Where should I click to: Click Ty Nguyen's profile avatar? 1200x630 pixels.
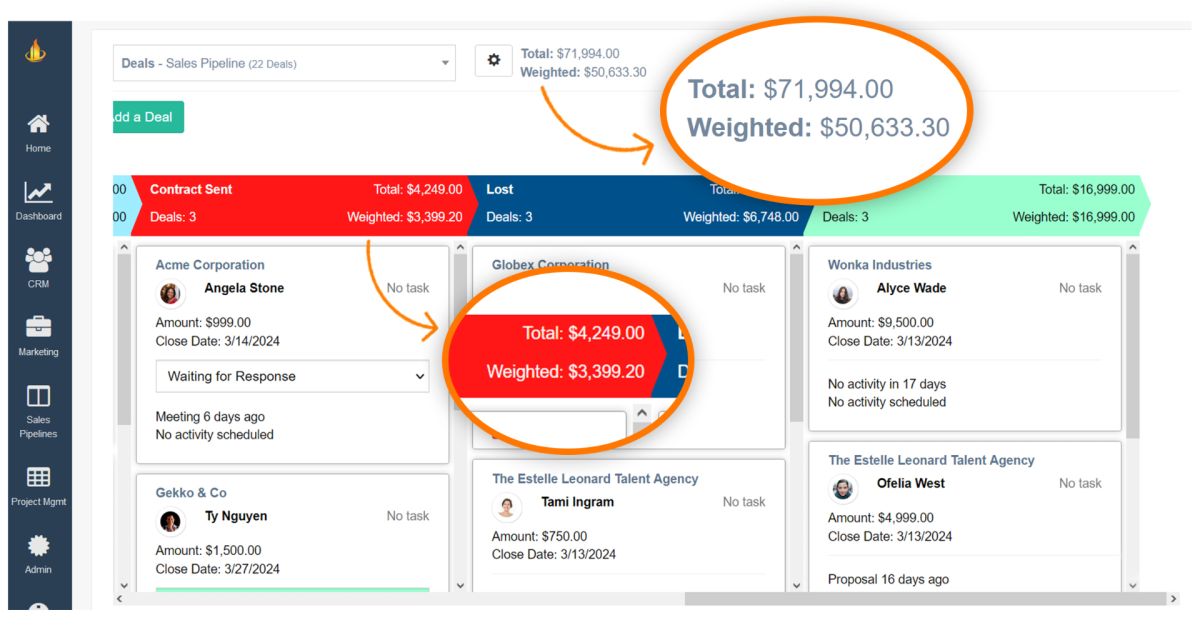point(168,521)
